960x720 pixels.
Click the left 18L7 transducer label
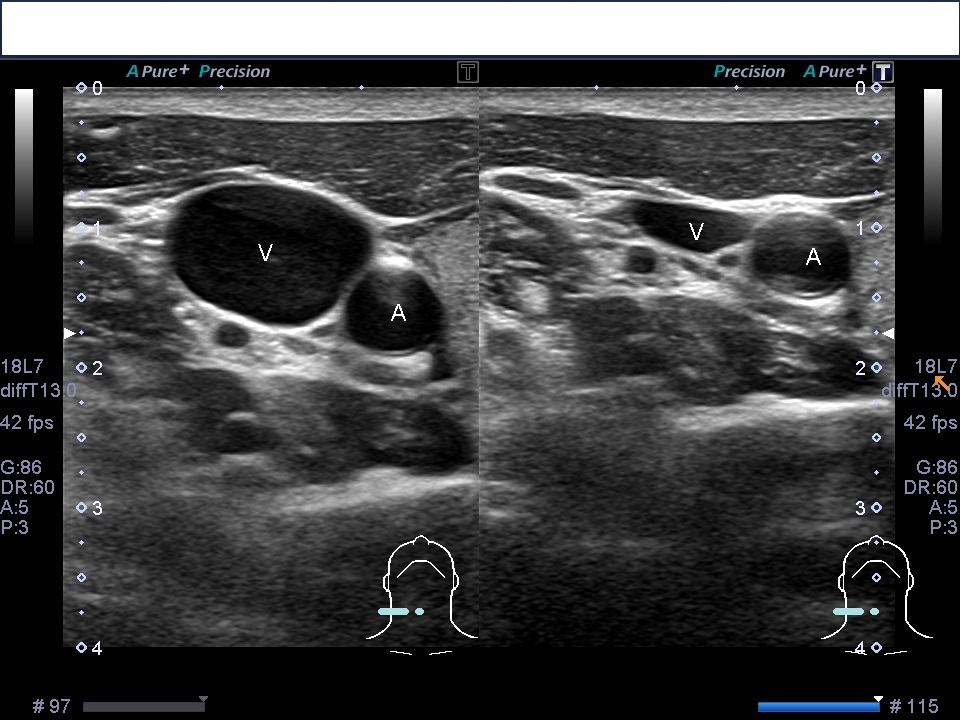[22, 367]
